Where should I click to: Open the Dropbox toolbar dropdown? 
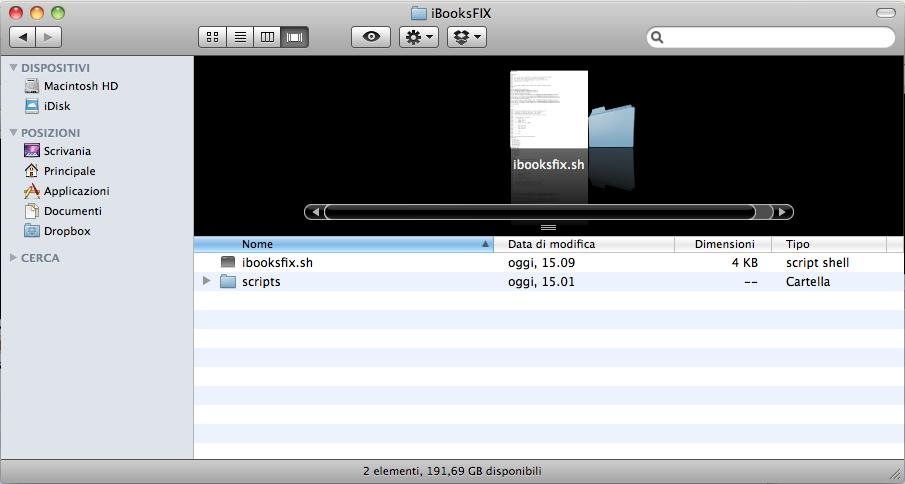pos(466,37)
